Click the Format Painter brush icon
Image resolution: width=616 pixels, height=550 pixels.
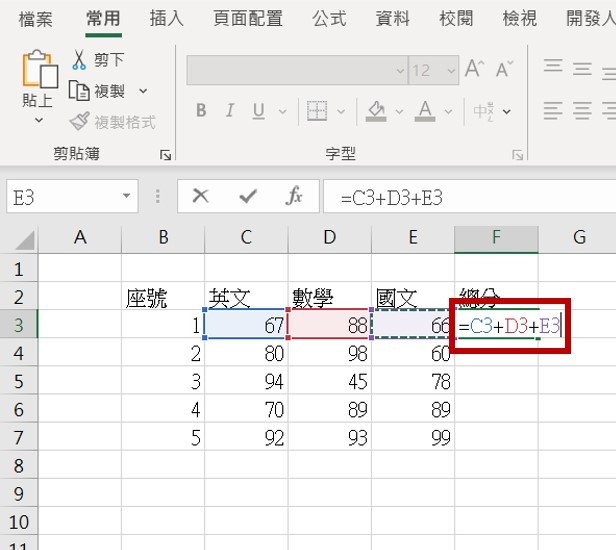point(79,121)
